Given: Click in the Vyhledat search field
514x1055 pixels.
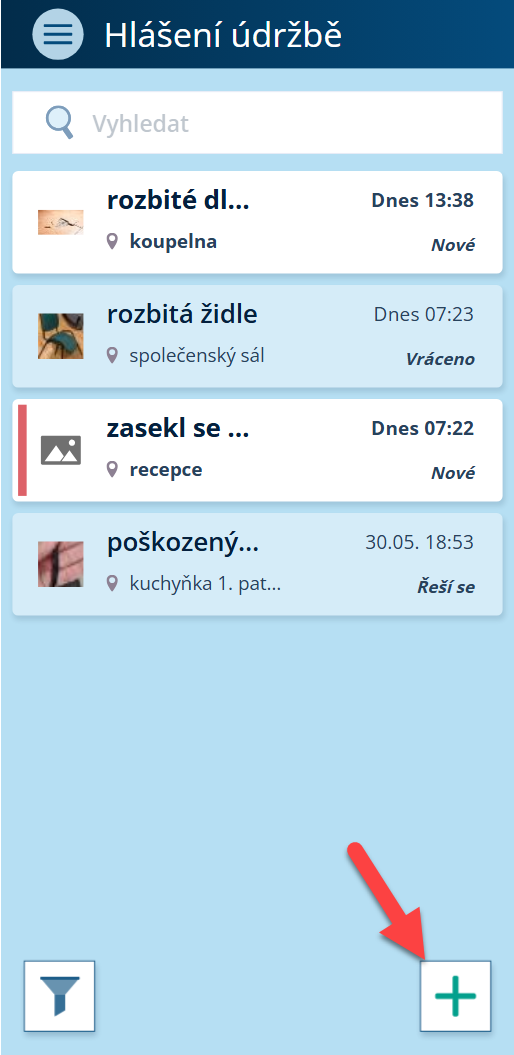Looking at the screenshot, I should (x=257, y=122).
